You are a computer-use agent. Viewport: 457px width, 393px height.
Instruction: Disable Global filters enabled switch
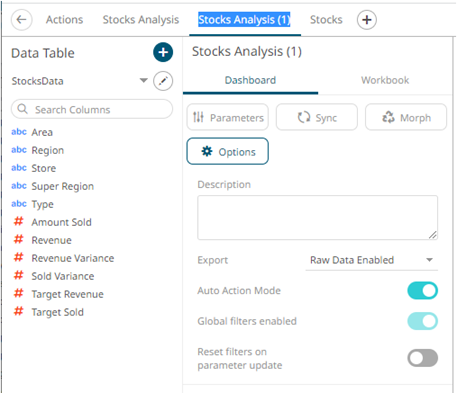(x=422, y=321)
